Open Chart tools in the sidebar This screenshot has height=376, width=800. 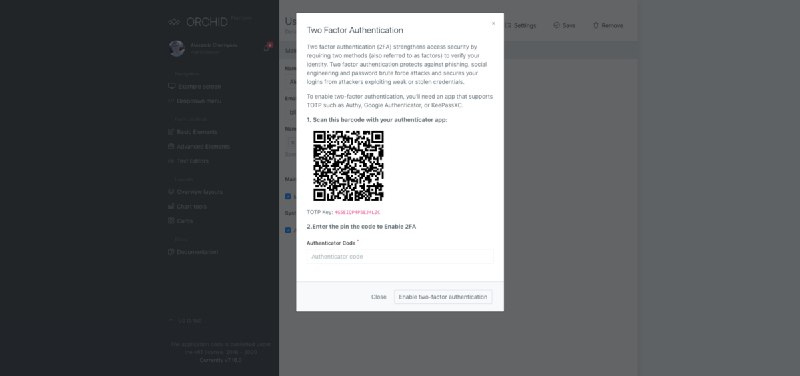click(x=192, y=207)
